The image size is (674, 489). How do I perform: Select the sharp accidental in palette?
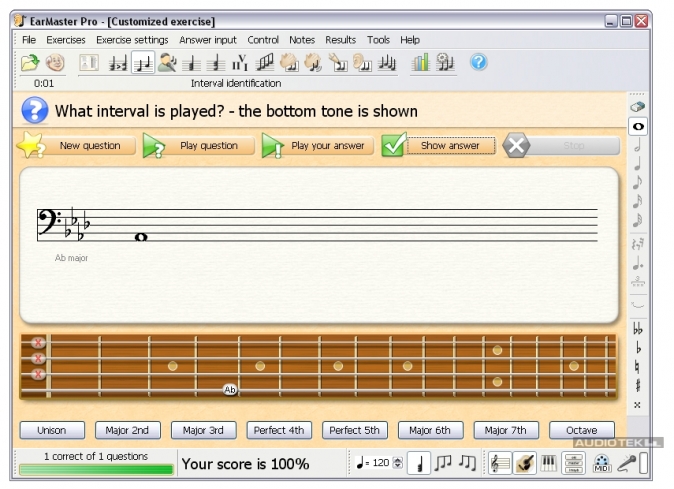click(638, 385)
